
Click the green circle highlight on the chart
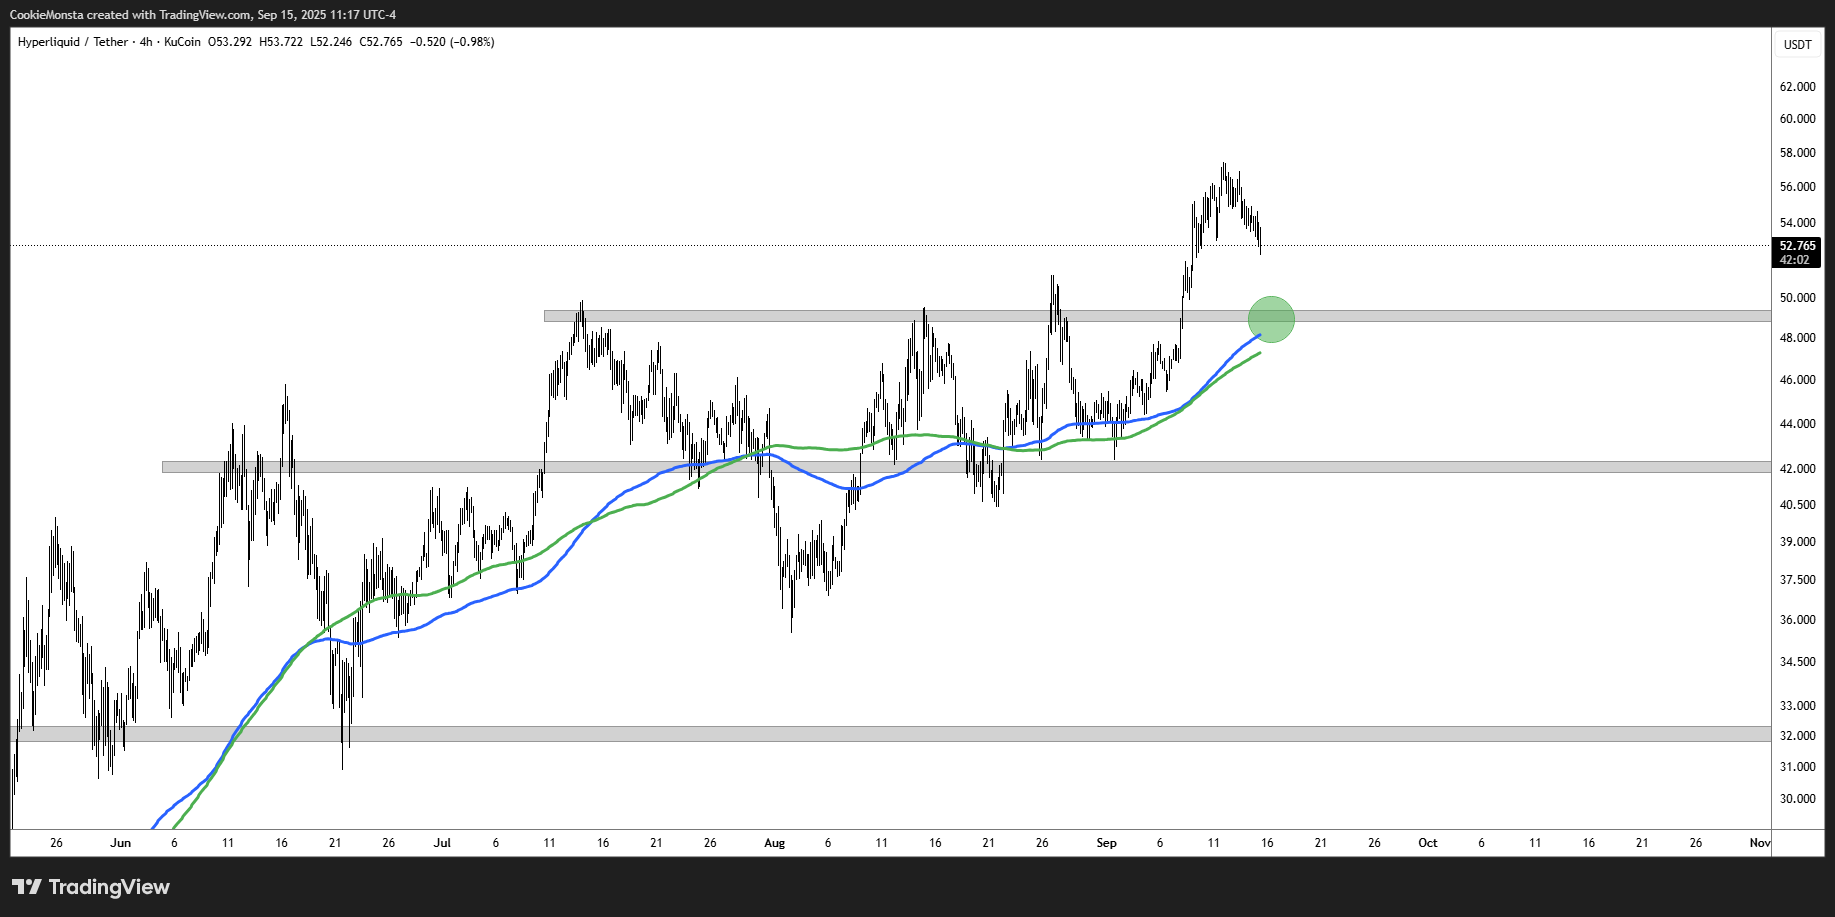tap(1271, 319)
